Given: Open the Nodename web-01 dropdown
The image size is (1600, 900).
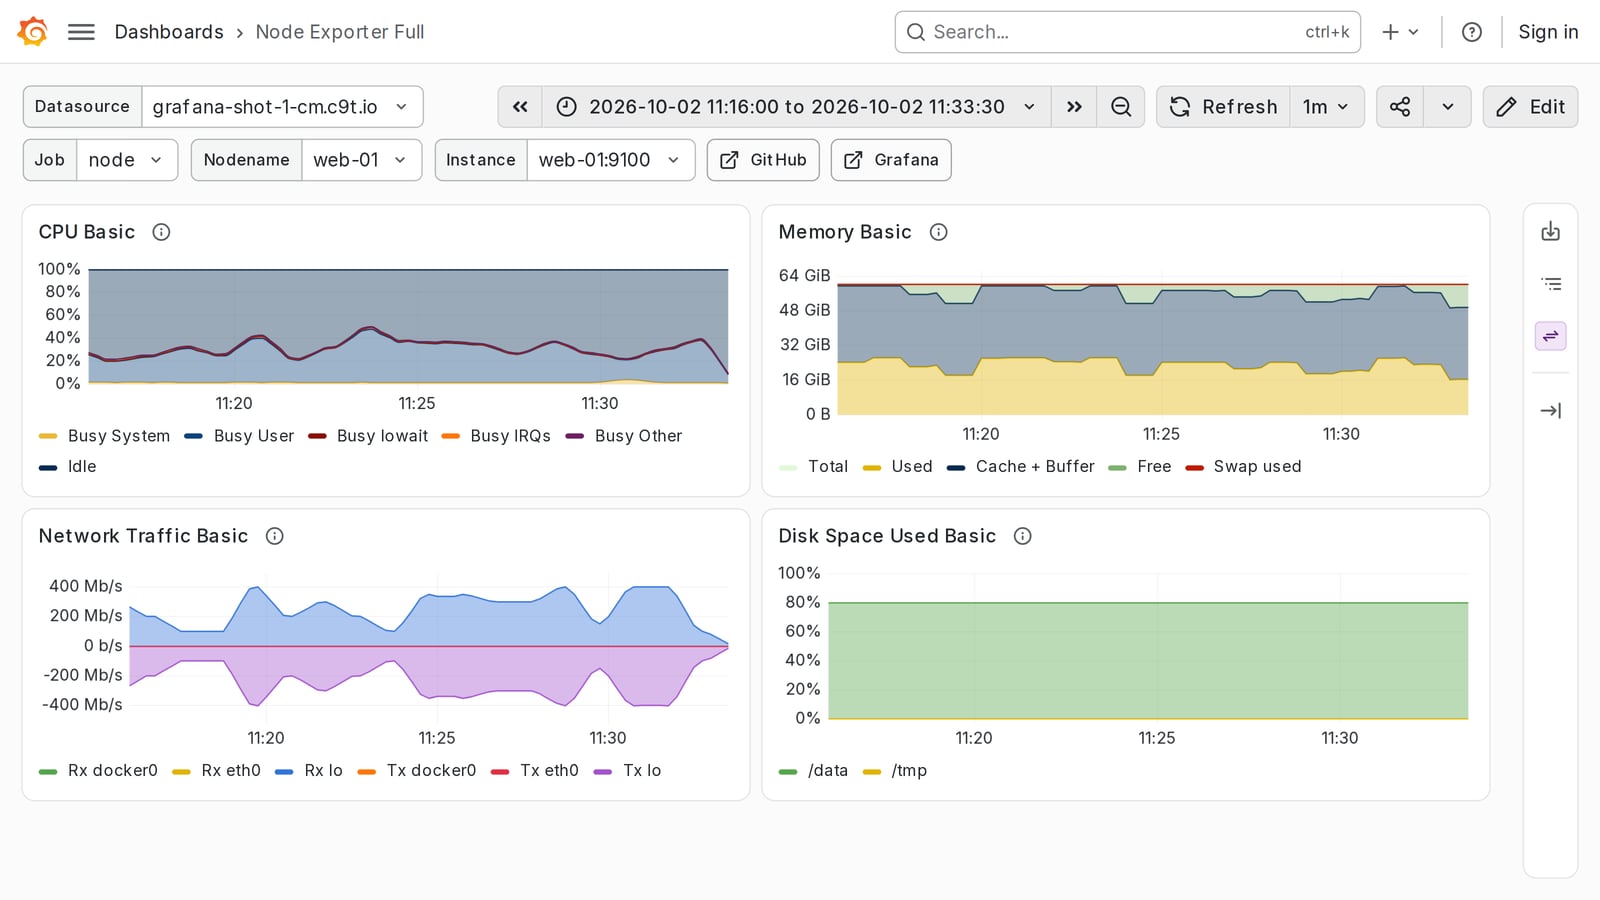Looking at the screenshot, I should pos(361,160).
